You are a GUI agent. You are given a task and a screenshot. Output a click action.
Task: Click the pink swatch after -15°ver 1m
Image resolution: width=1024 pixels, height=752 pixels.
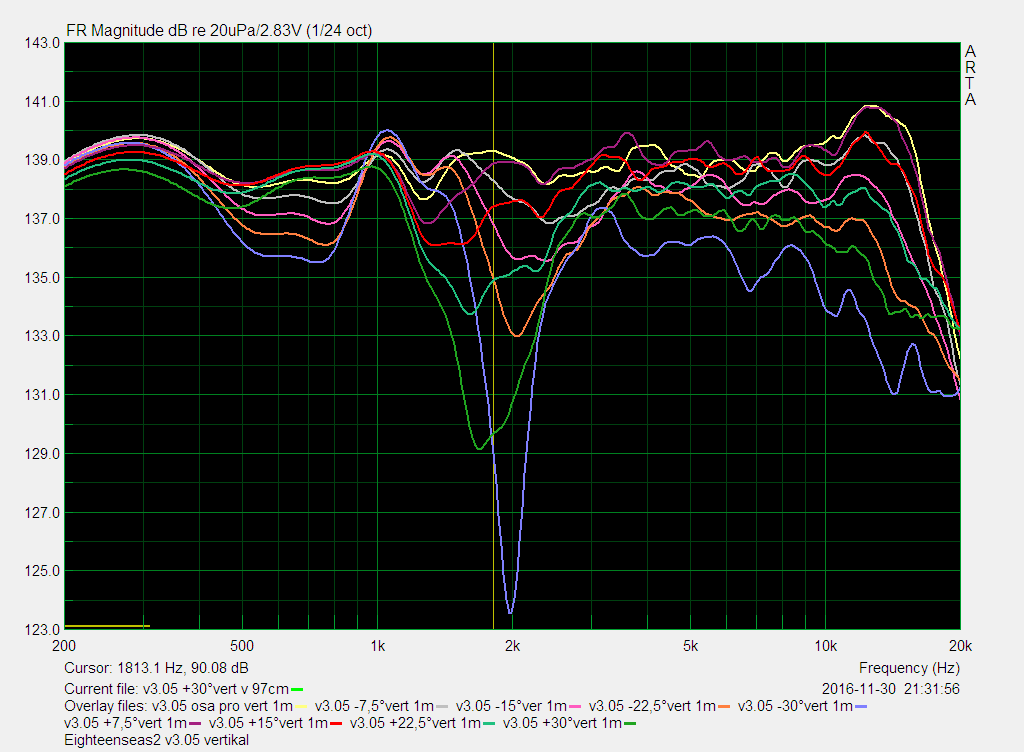tap(575, 707)
